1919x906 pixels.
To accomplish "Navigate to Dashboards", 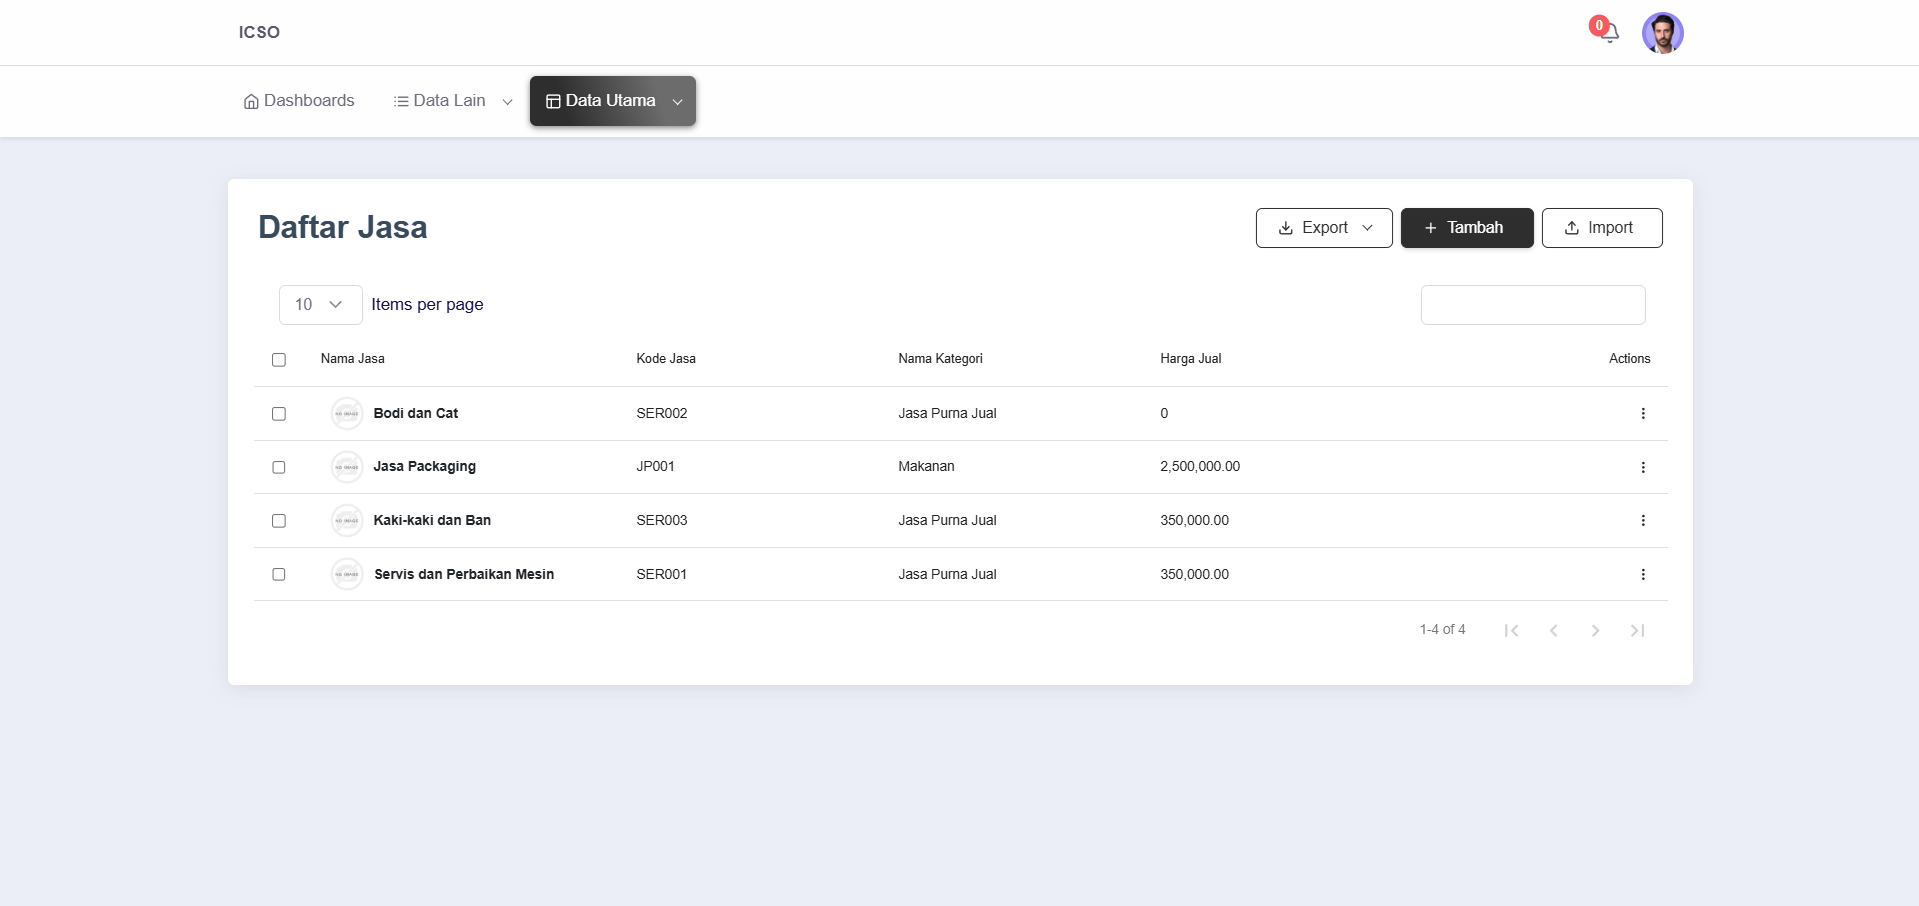I will point(299,101).
